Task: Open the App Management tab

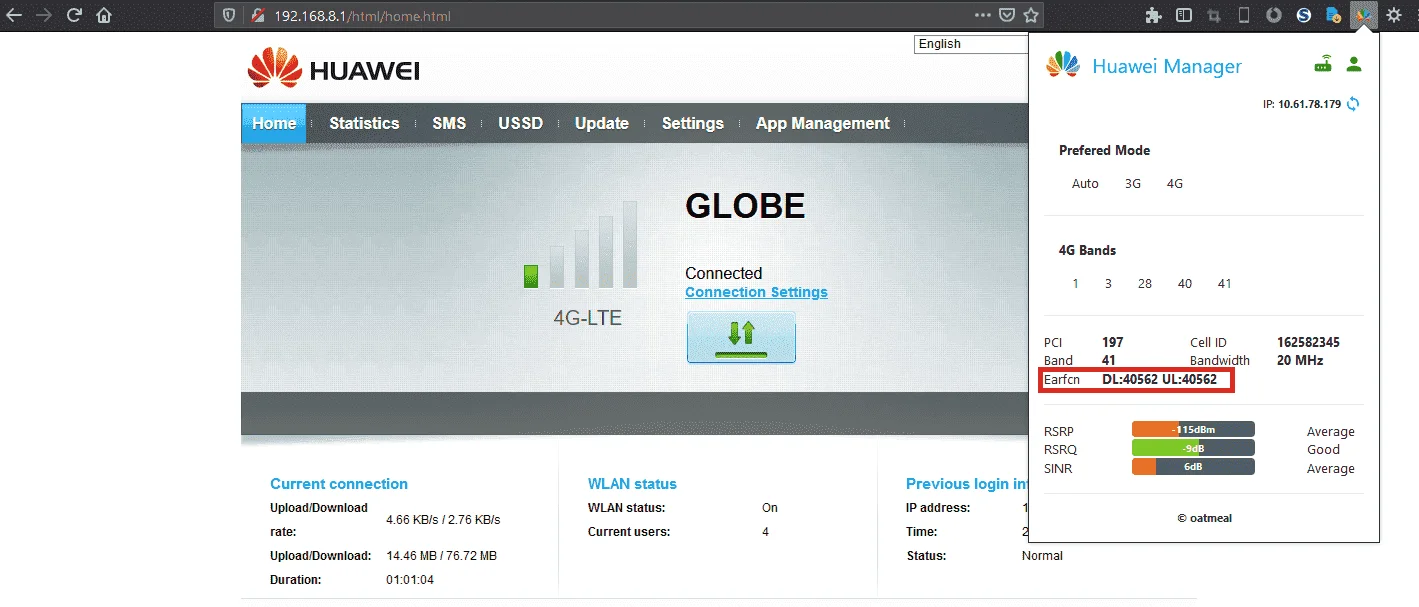Action: point(823,123)
